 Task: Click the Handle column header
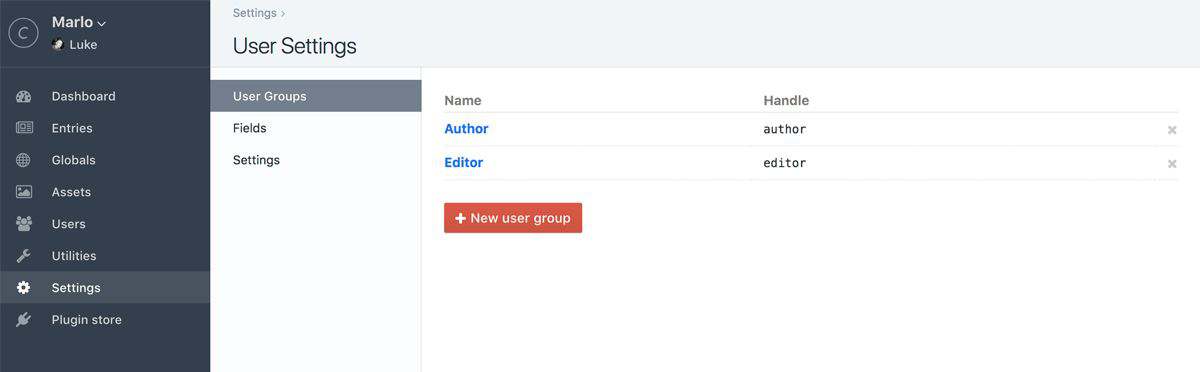coord(786,100)
